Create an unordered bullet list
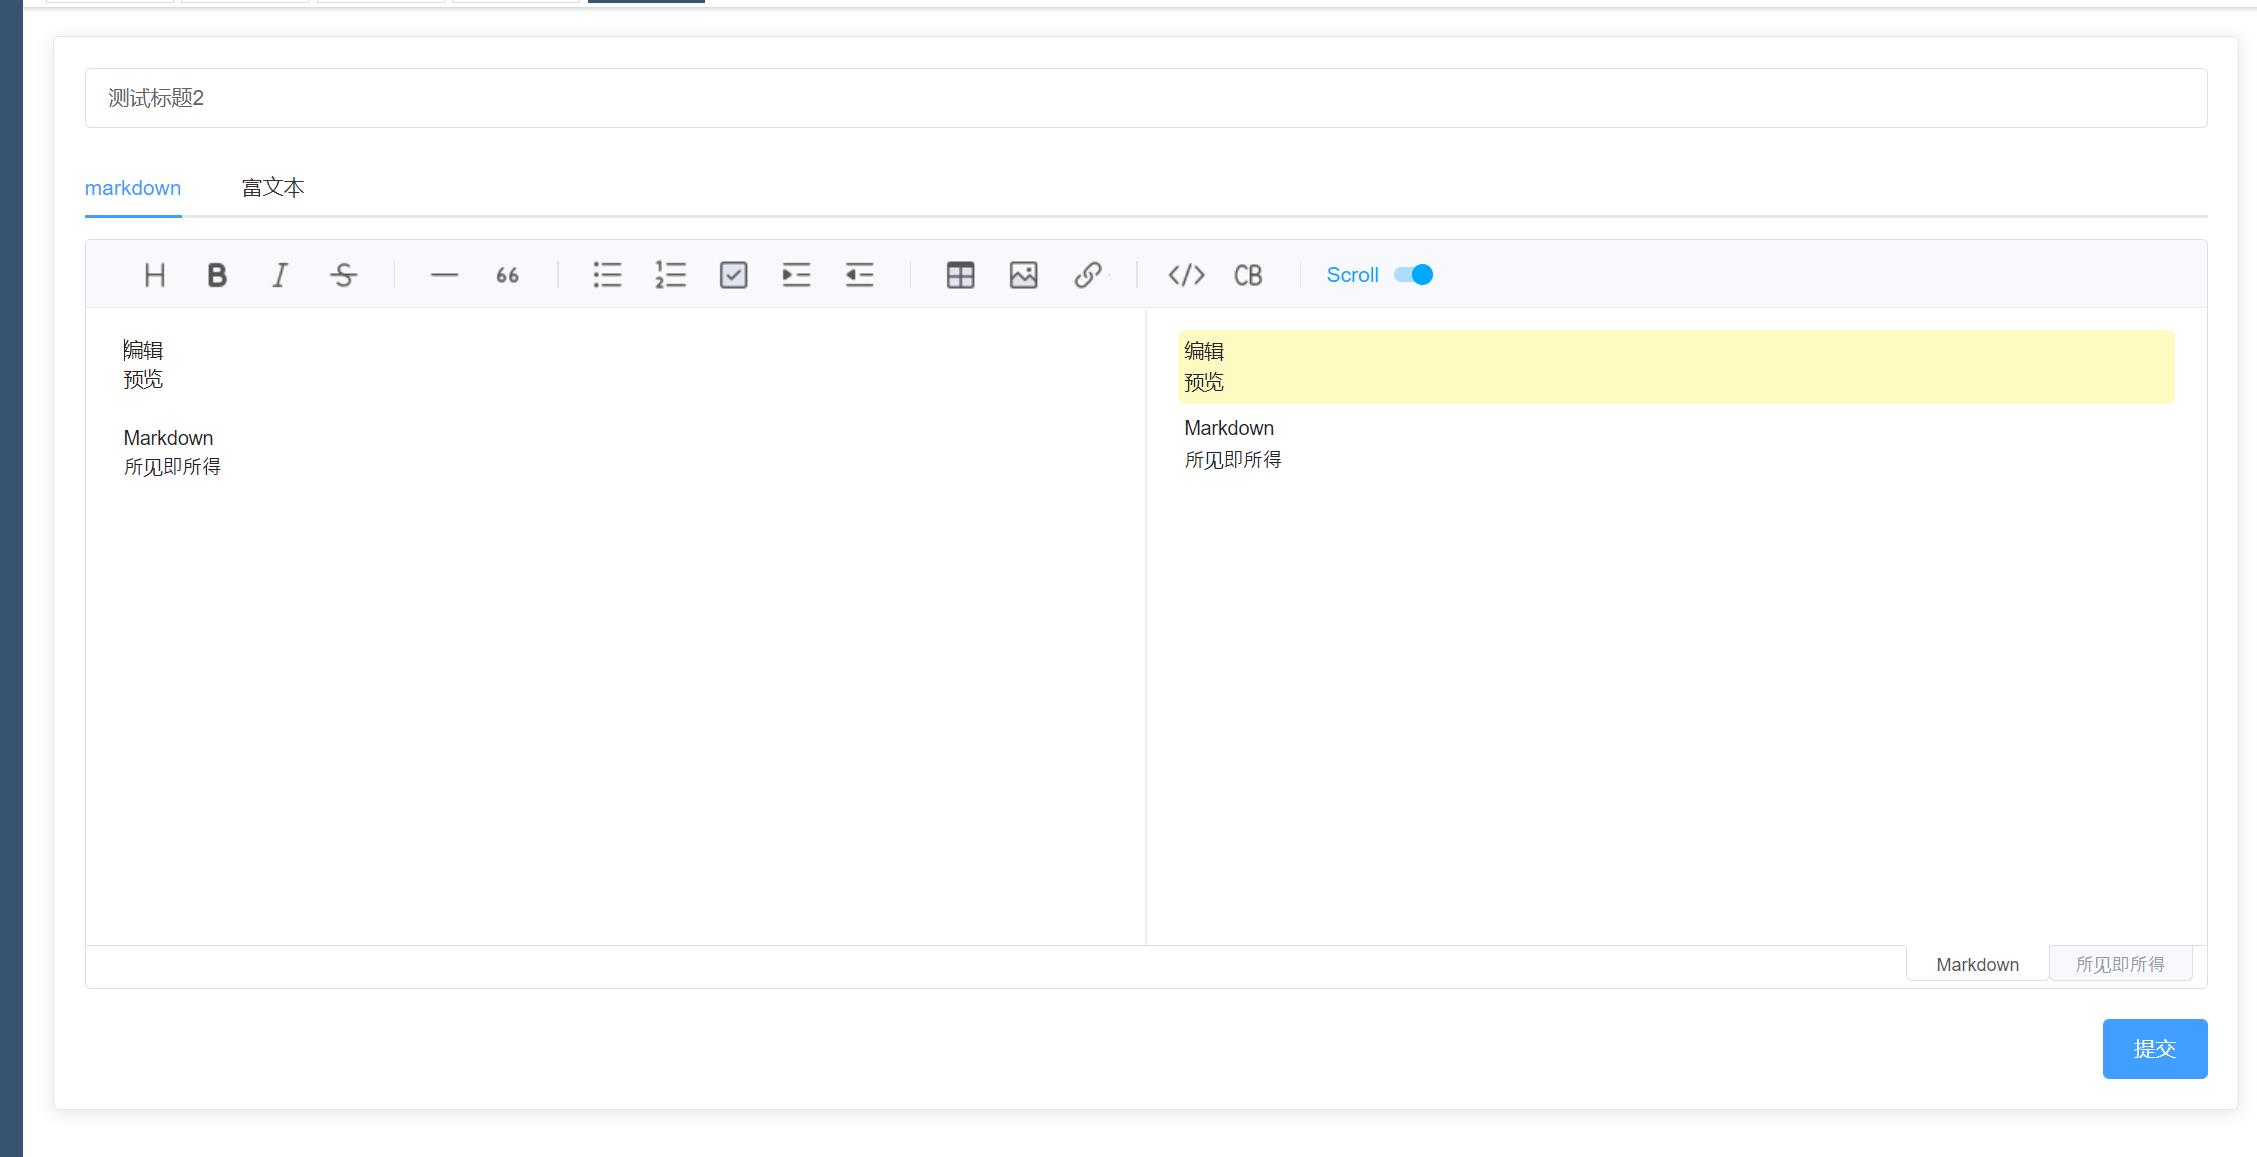Viewport: 2257px width, 1157px height. 607,275
